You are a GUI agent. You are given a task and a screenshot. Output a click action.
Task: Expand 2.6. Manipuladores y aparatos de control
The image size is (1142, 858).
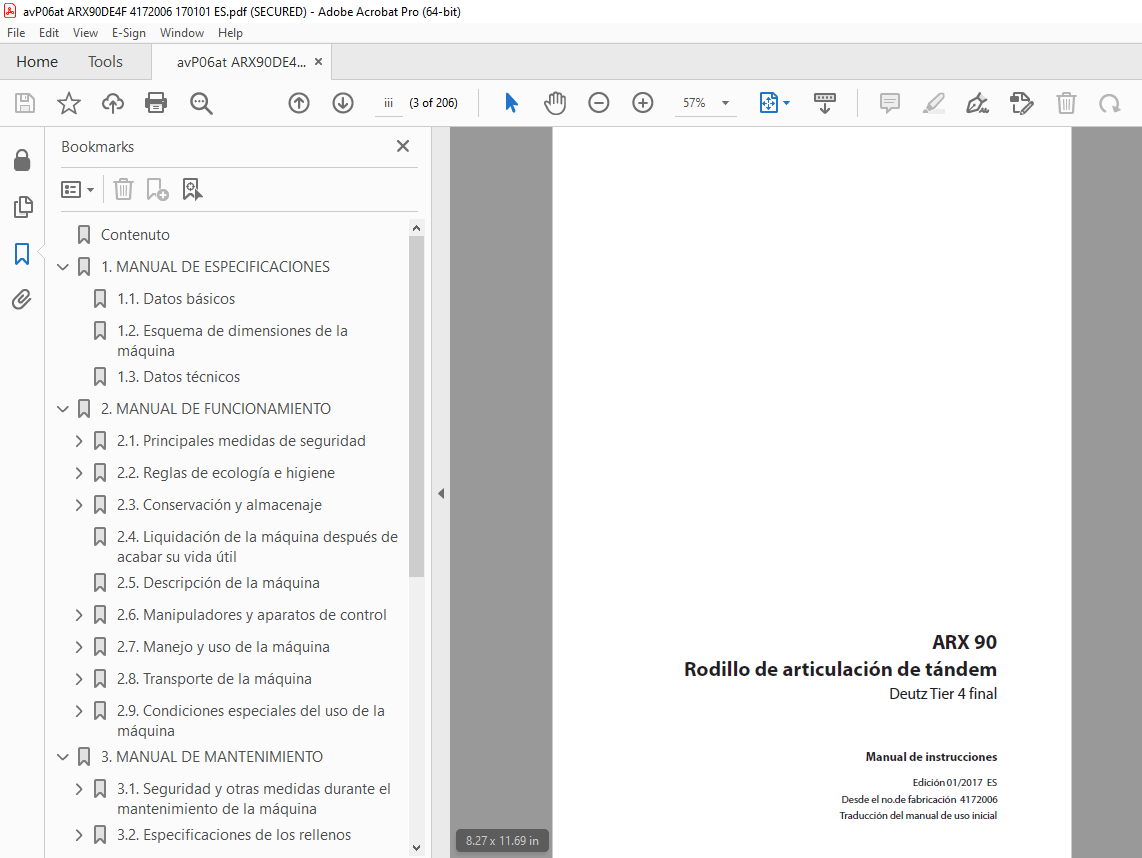(79, 615)
